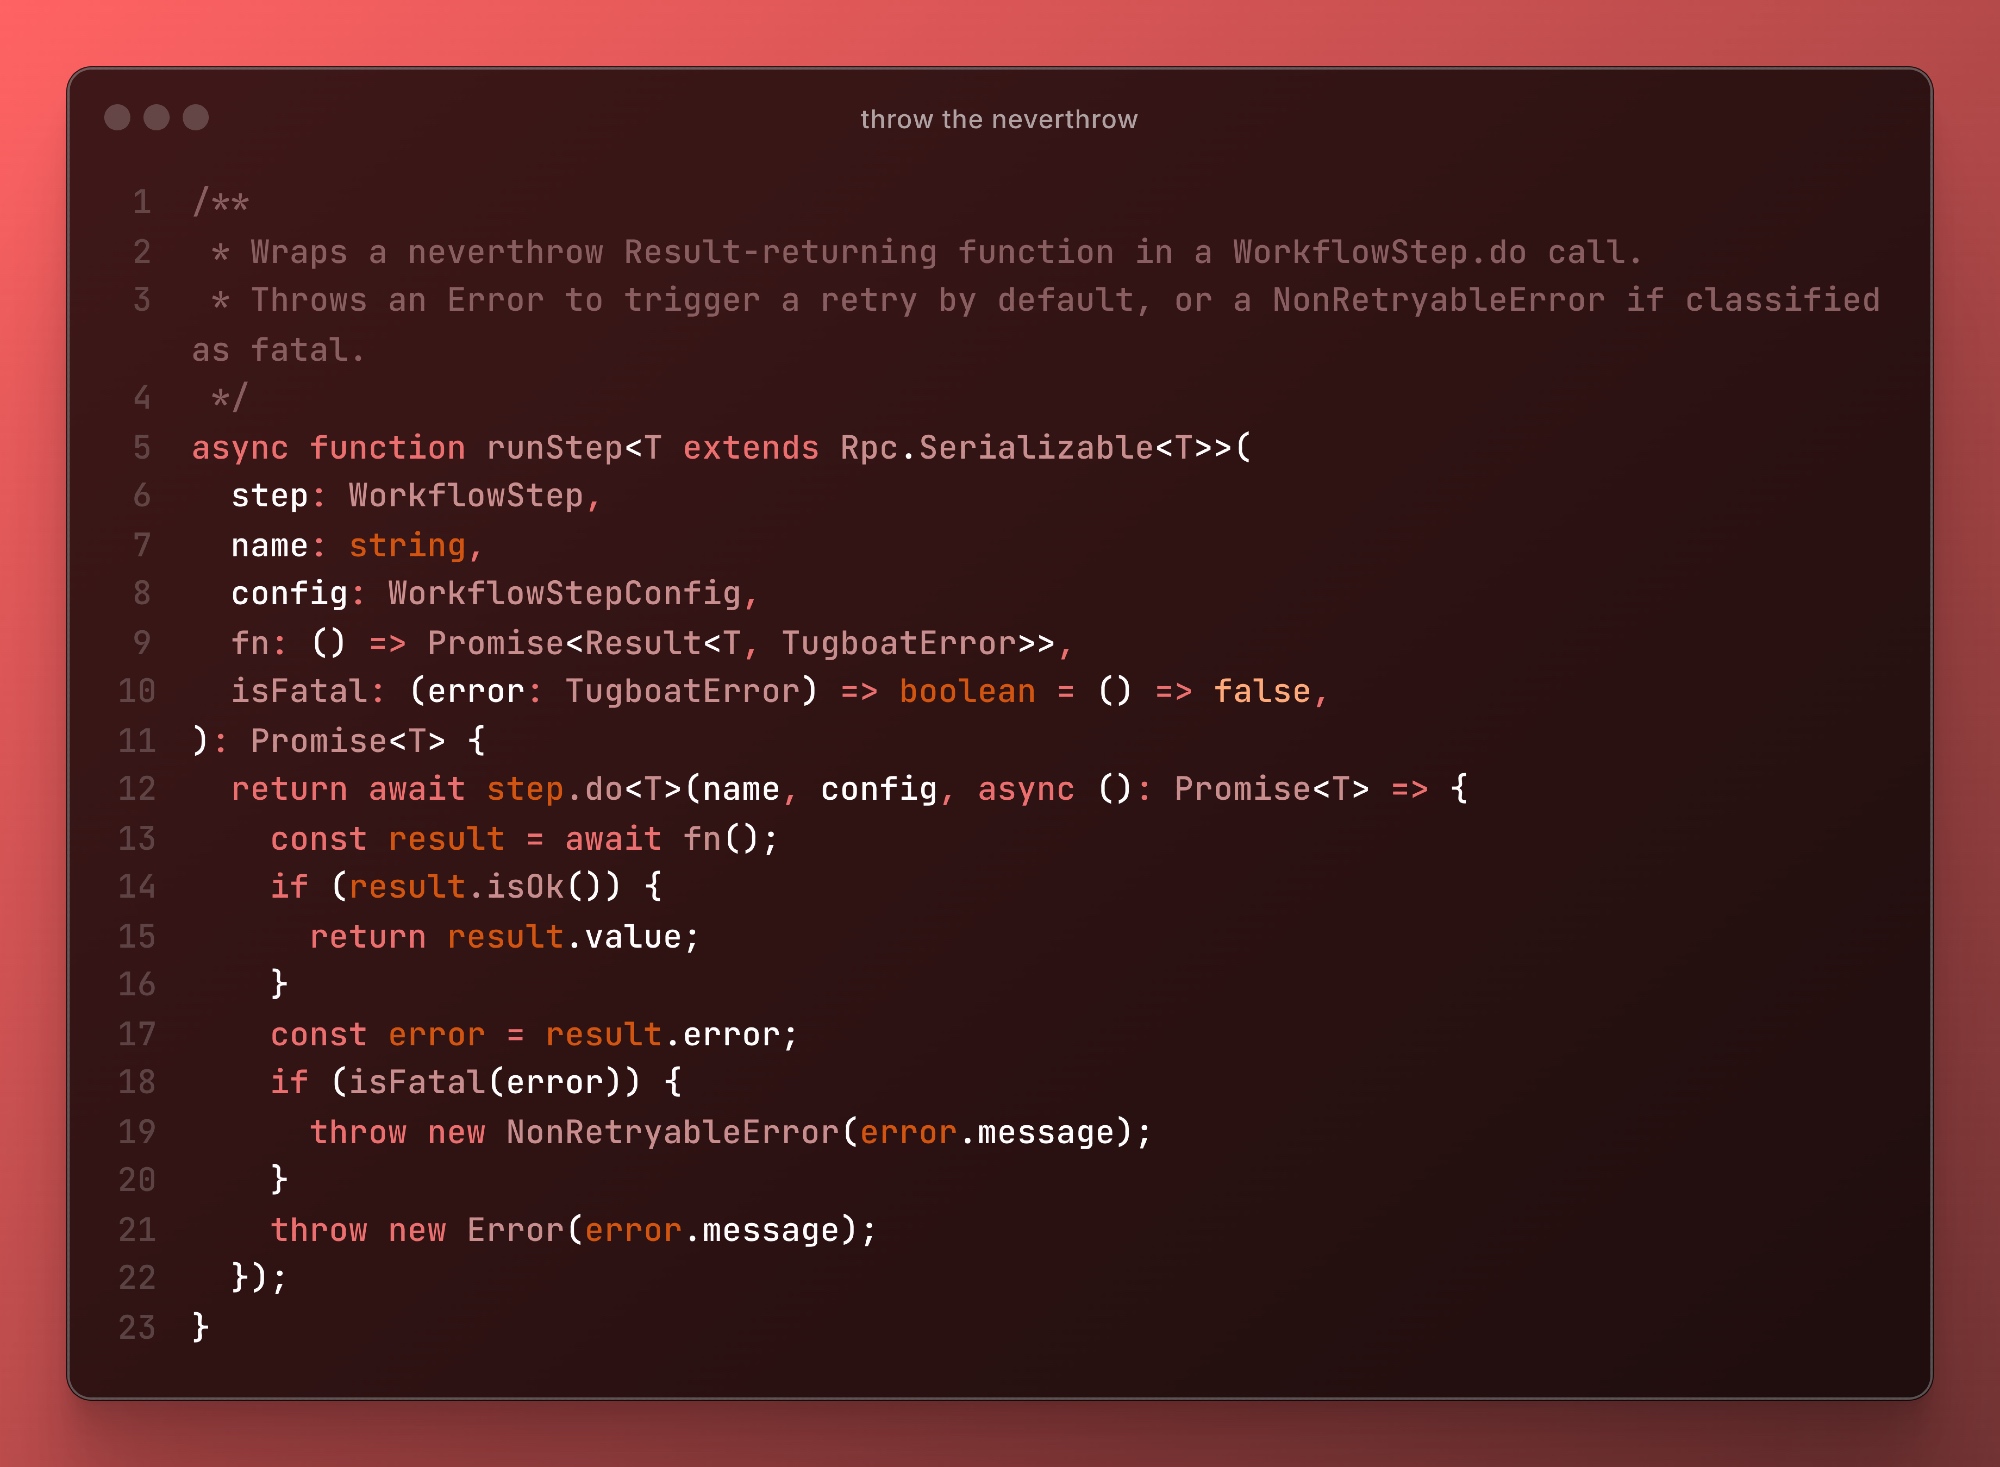
Task: Click the third zoom window dot
Action: point(196,118)
